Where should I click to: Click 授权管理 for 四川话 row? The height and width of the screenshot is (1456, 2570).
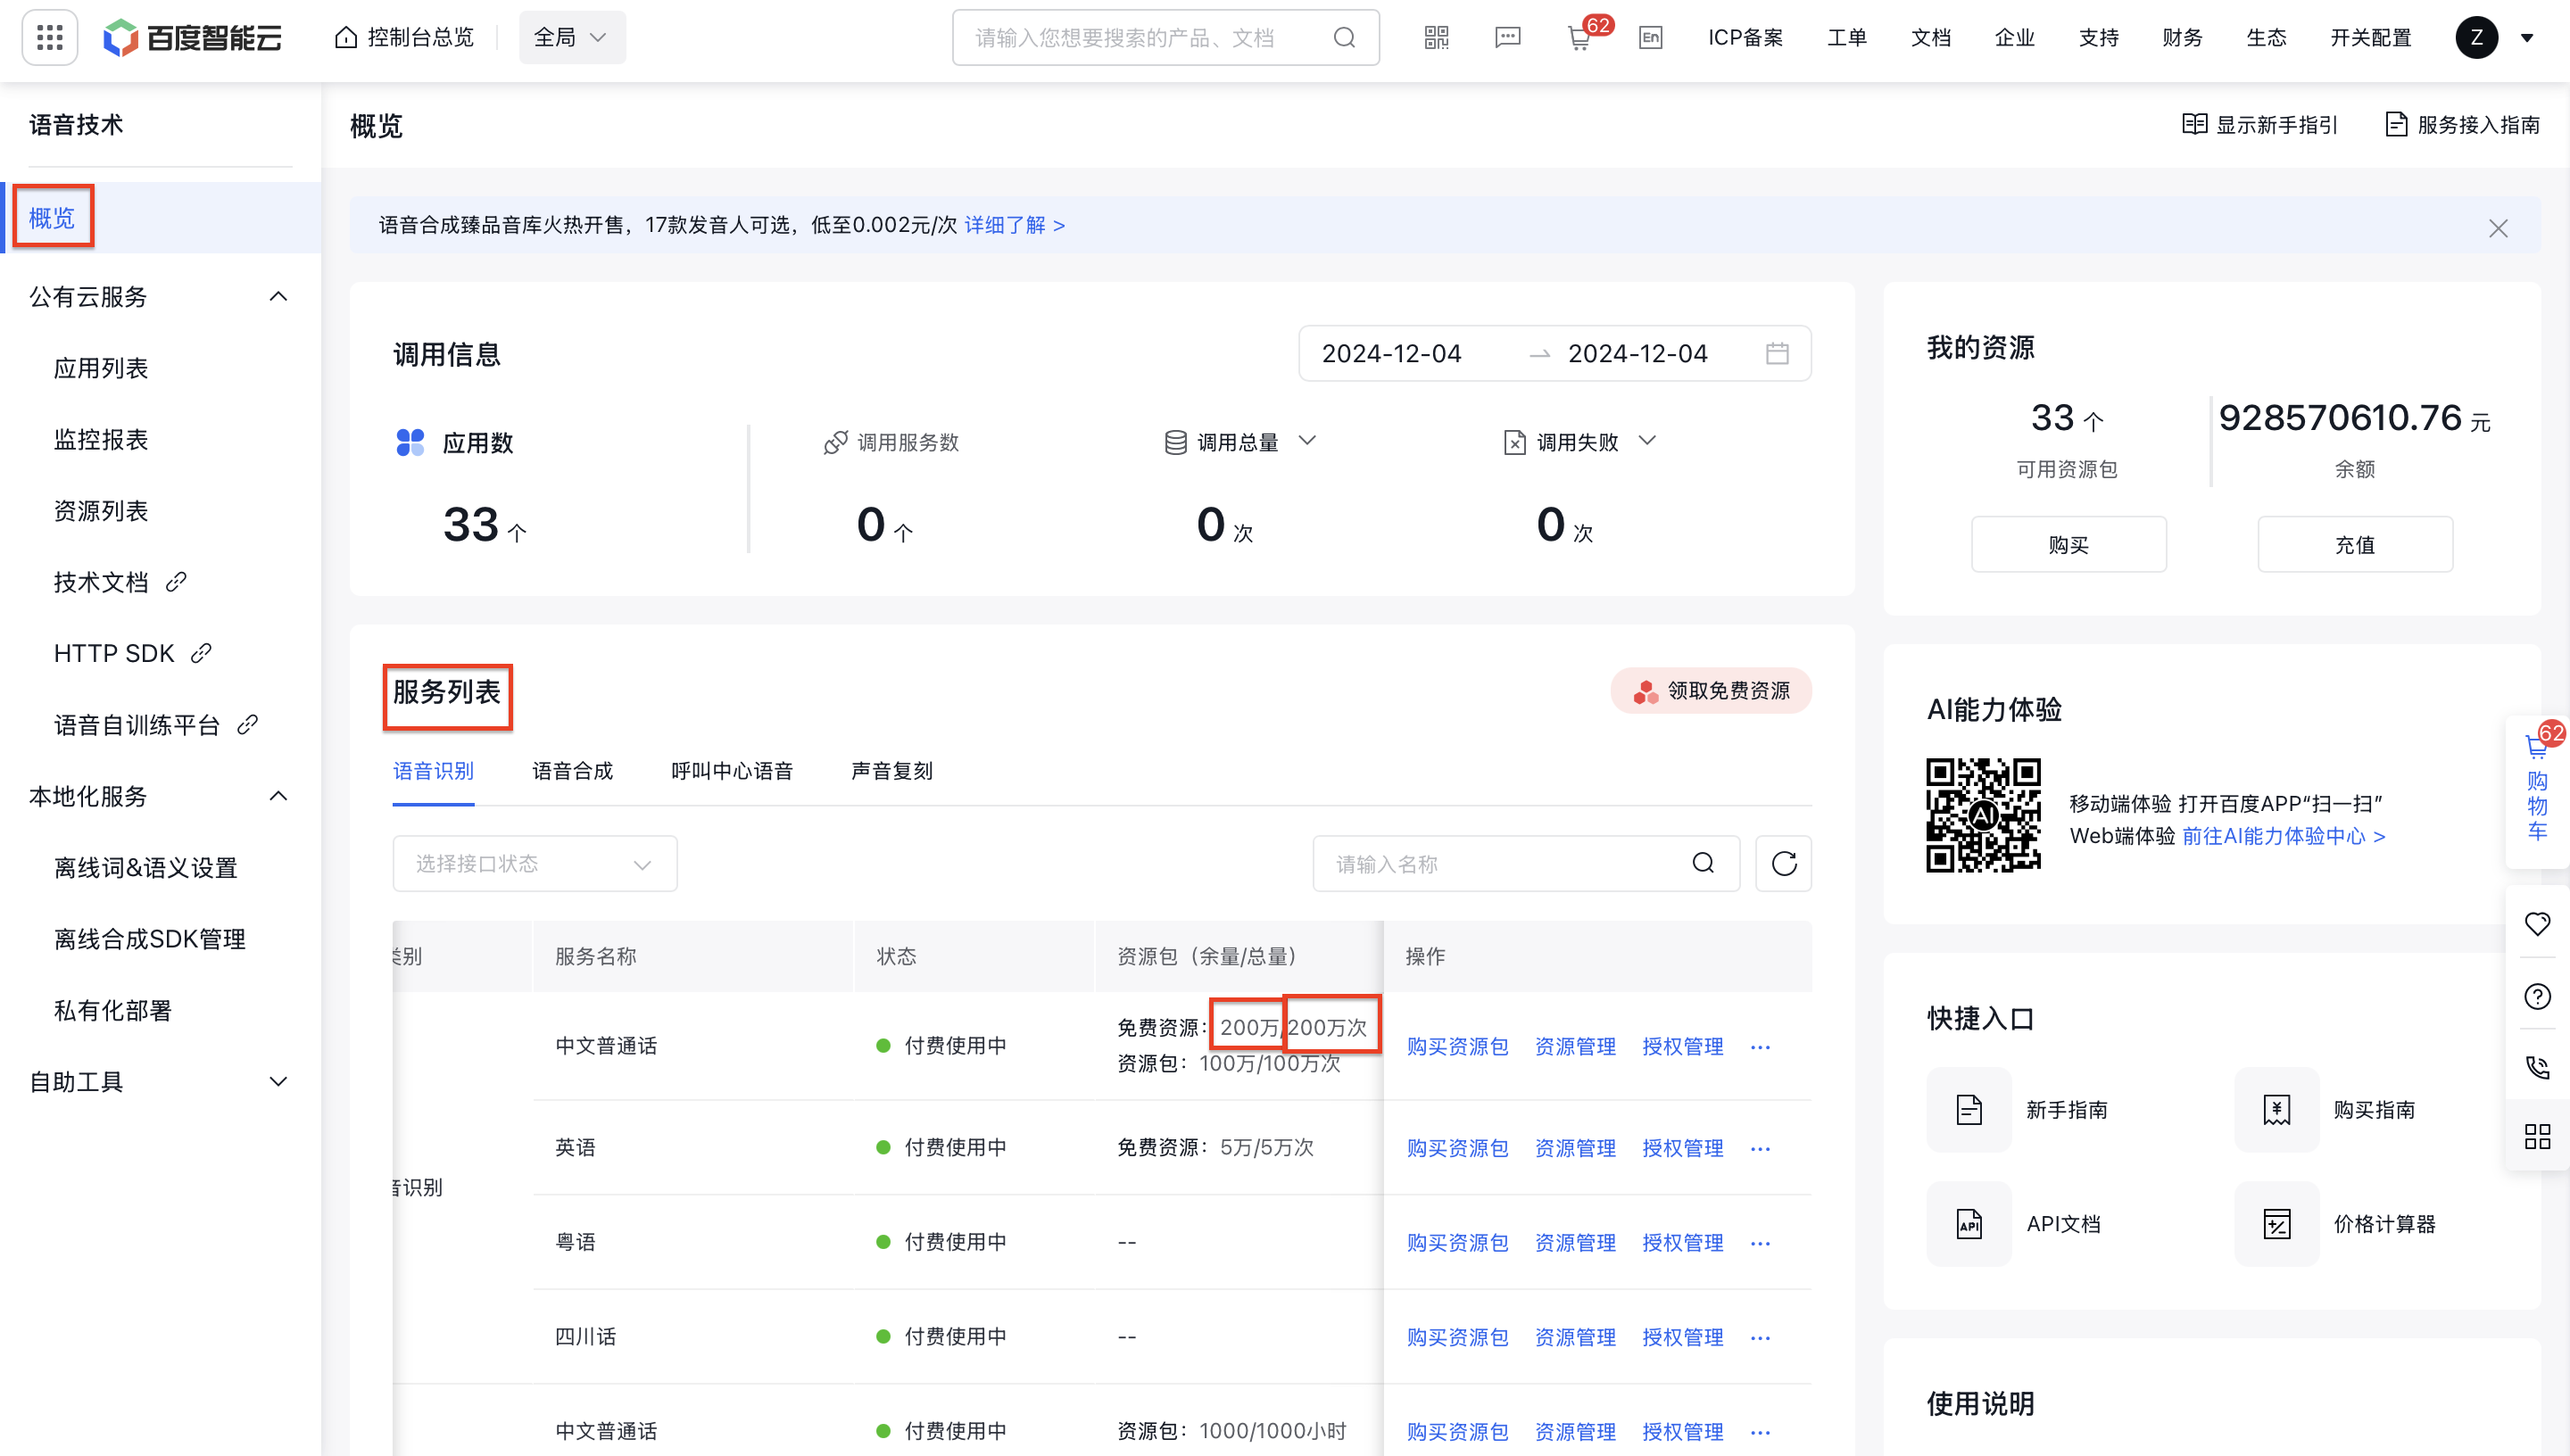(1682, 1338)
